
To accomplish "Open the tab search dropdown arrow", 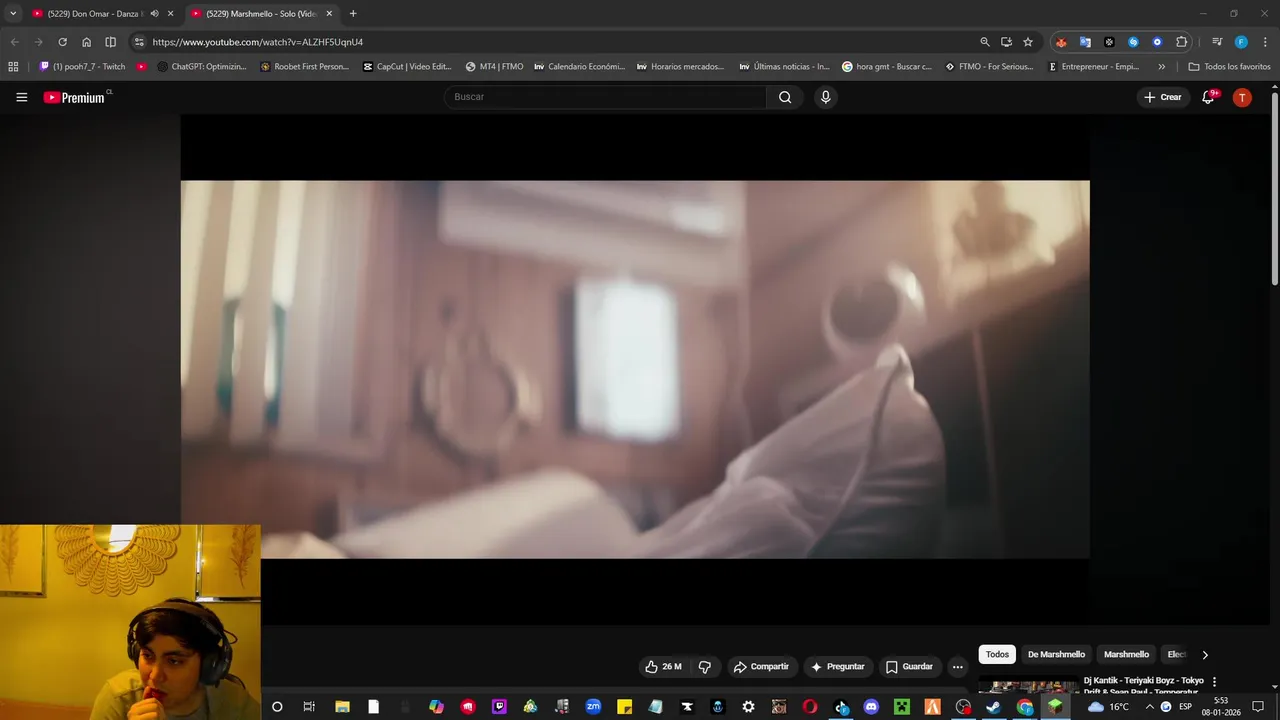I will (13, 14).
